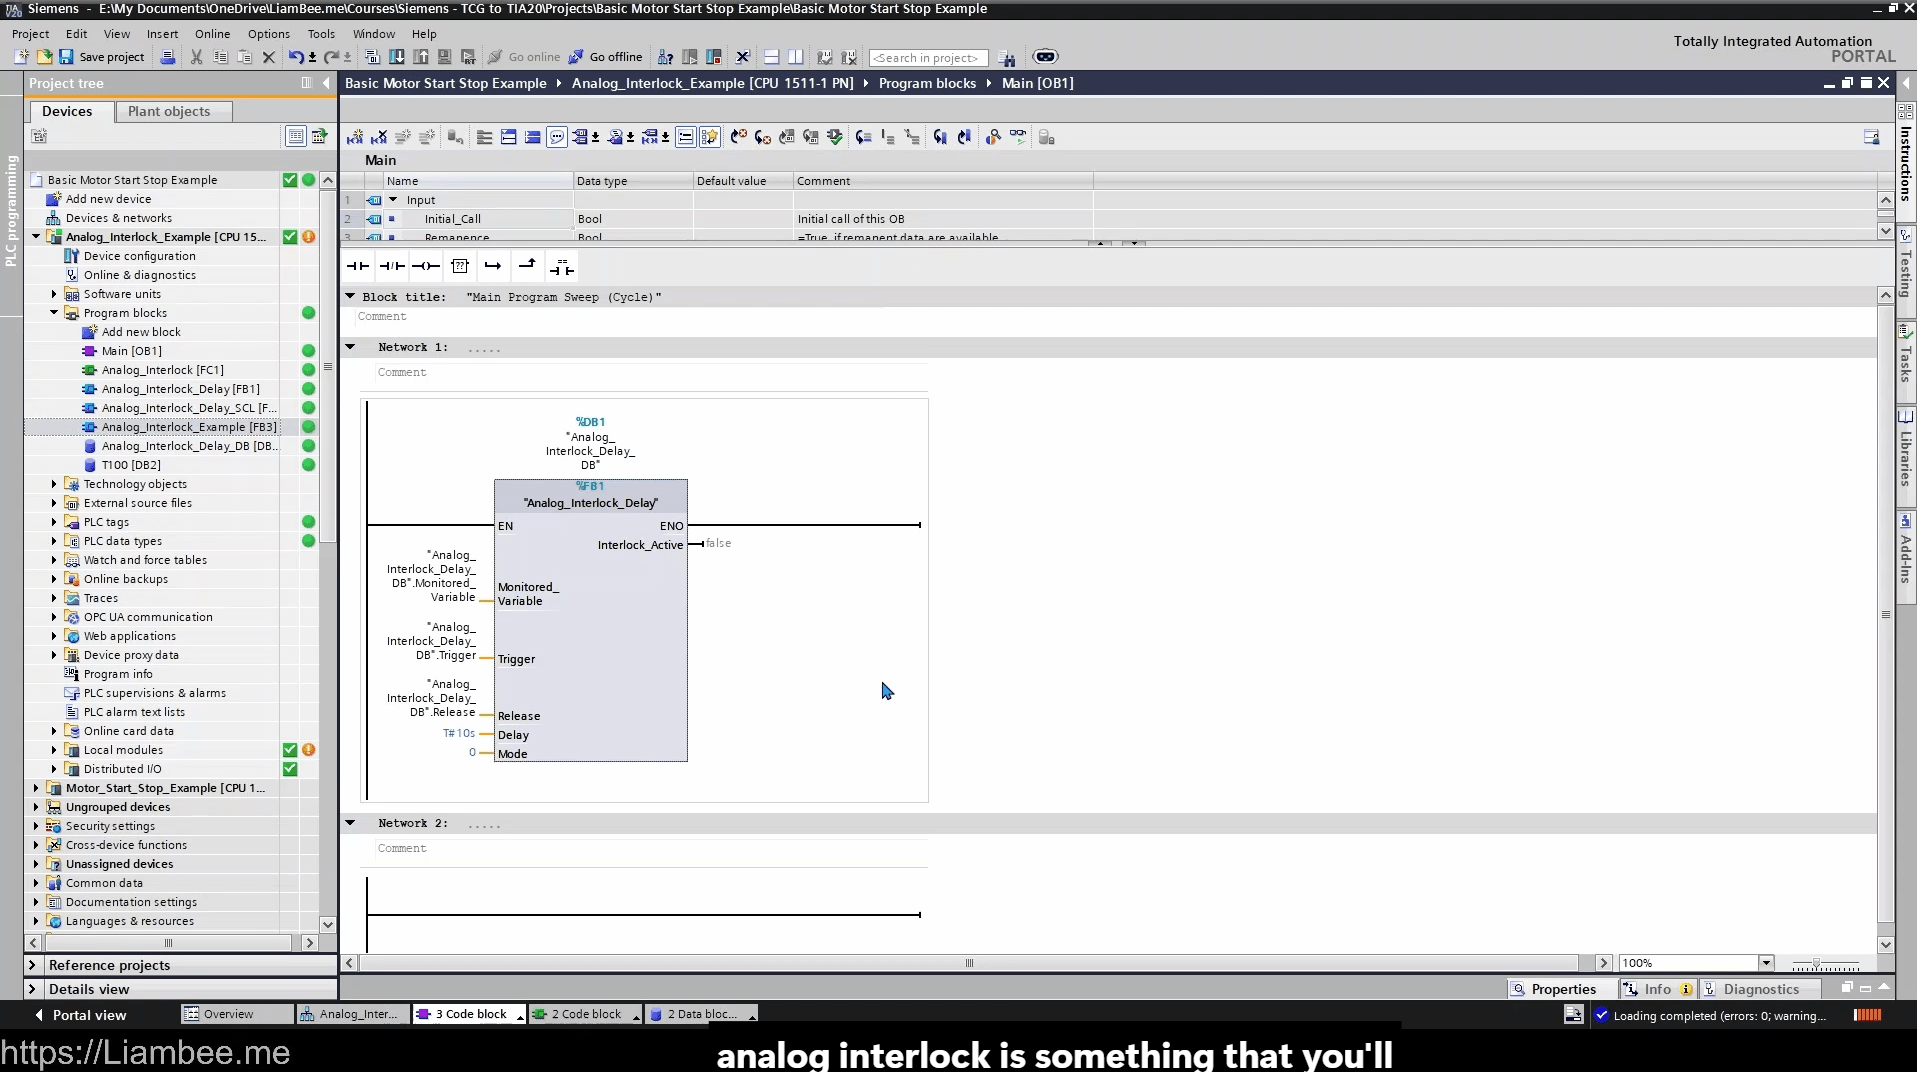The width and height of the screenshot is (1917, 1072).
Task: Click the Go offline button
Action: pyautogui.click(x=606, y=57)
